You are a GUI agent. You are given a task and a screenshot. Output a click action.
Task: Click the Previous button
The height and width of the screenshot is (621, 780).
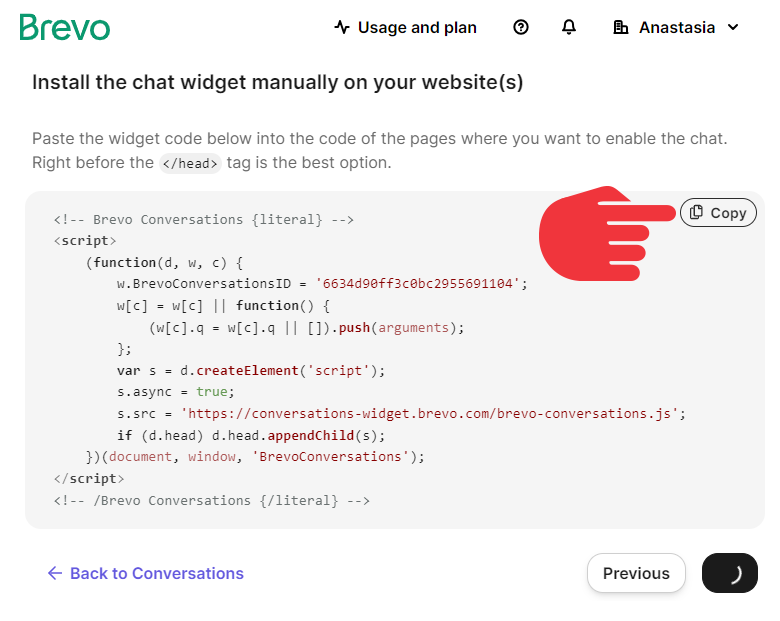(x=636, y=573)
